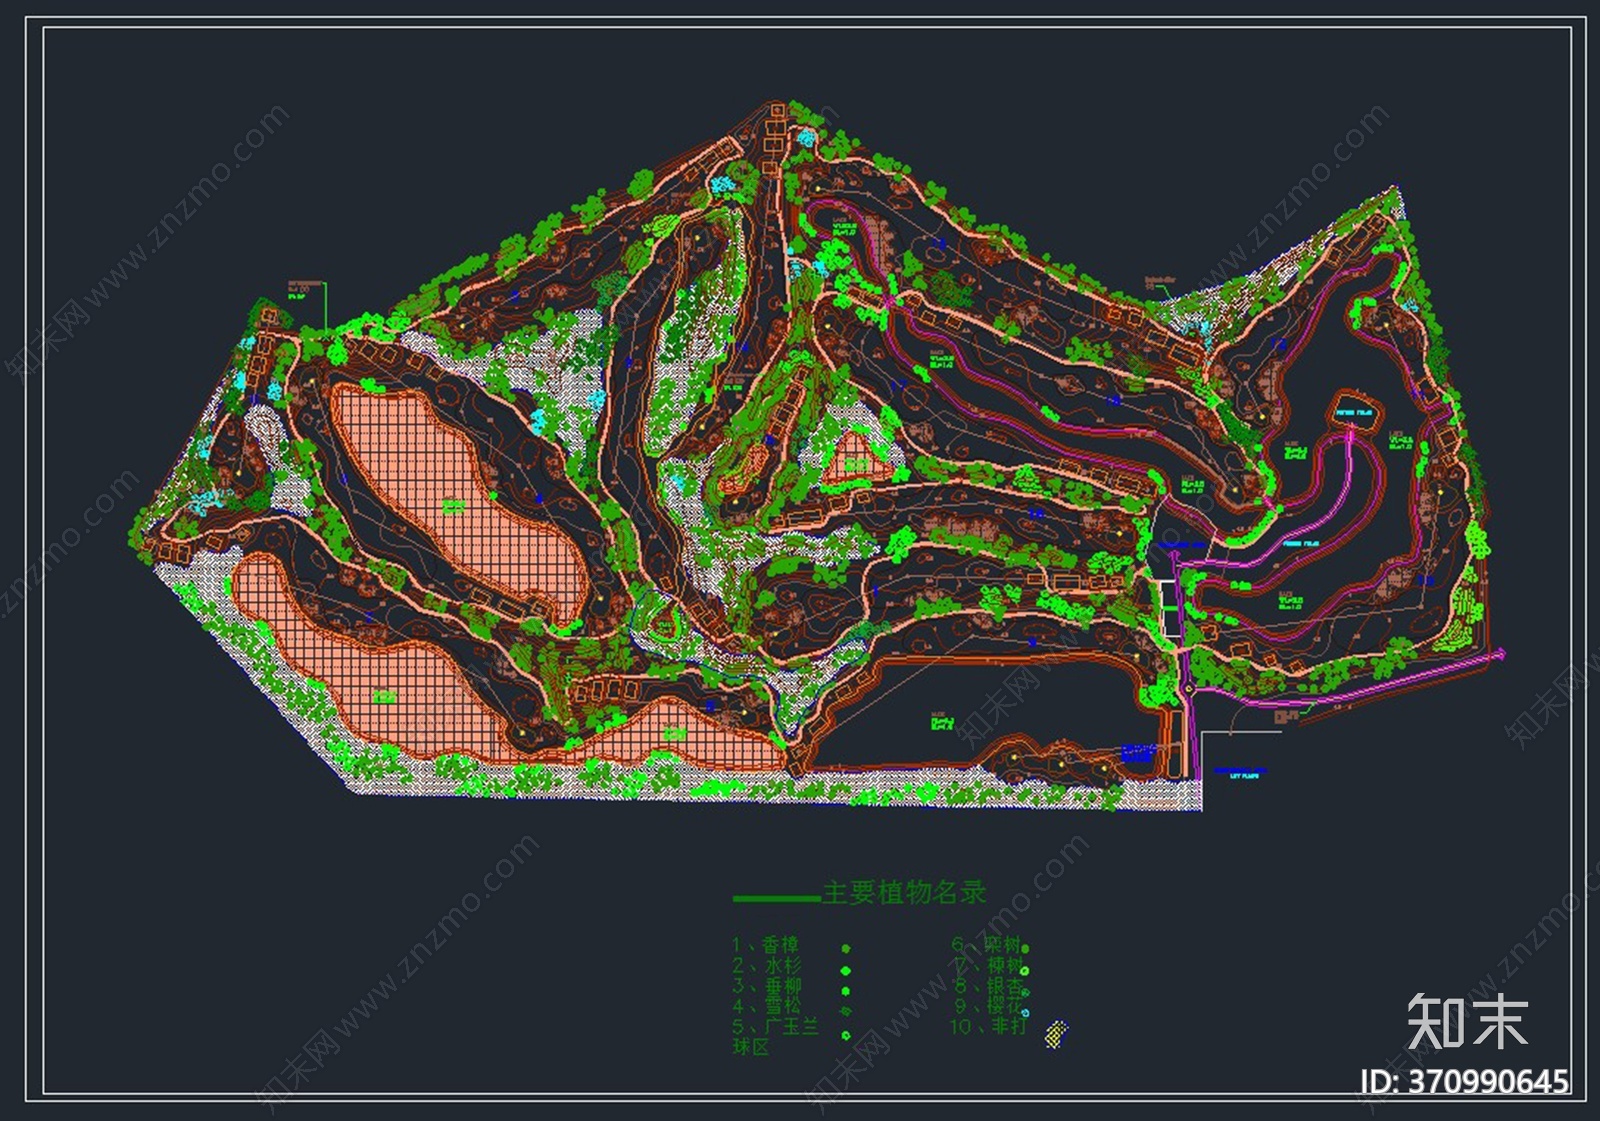Select legend entry 5、广玉兰
This screenshot has width=1600, height=1121.
775,1027
